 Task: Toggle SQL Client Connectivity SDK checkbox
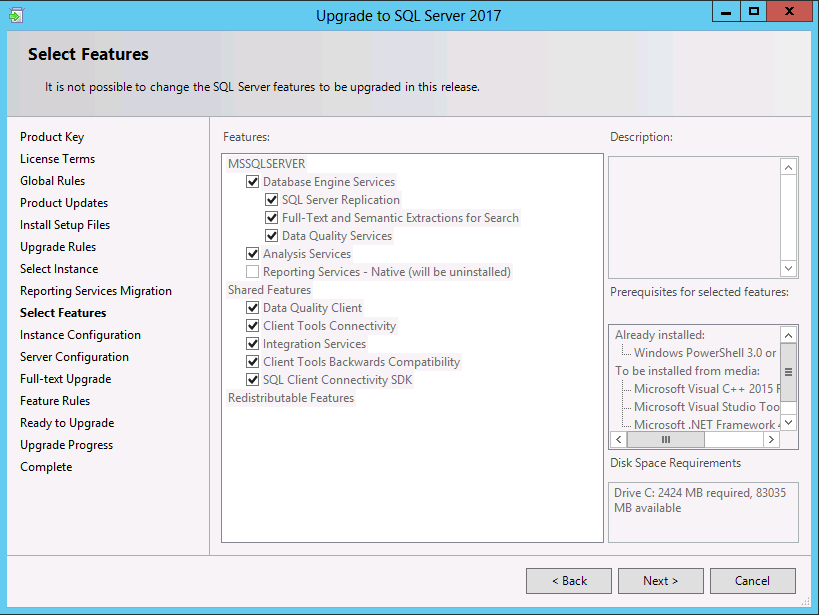[253, 380]
